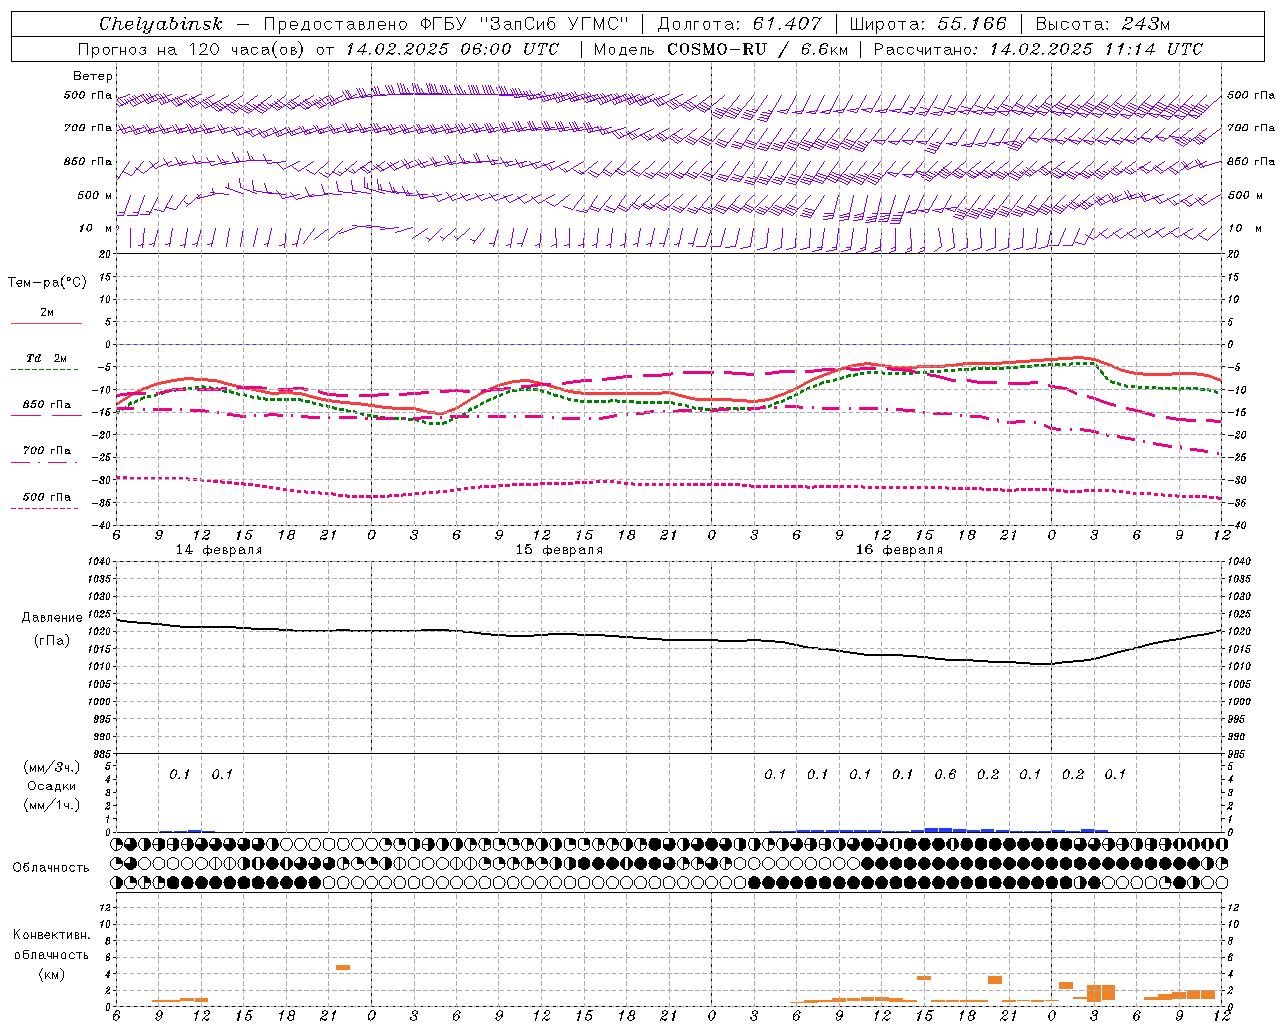Click the 10 м wind level label left side
This screenshot has height=1024, width=1280.
click(96, 229)
